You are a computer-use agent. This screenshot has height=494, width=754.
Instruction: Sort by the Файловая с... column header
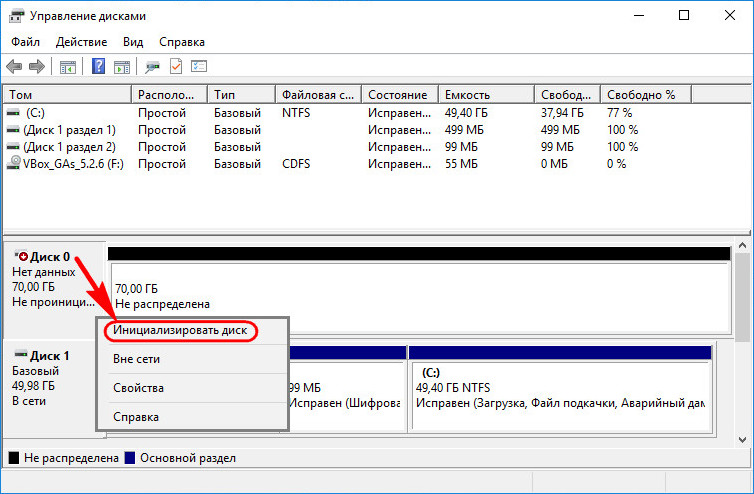coord(318,95)
